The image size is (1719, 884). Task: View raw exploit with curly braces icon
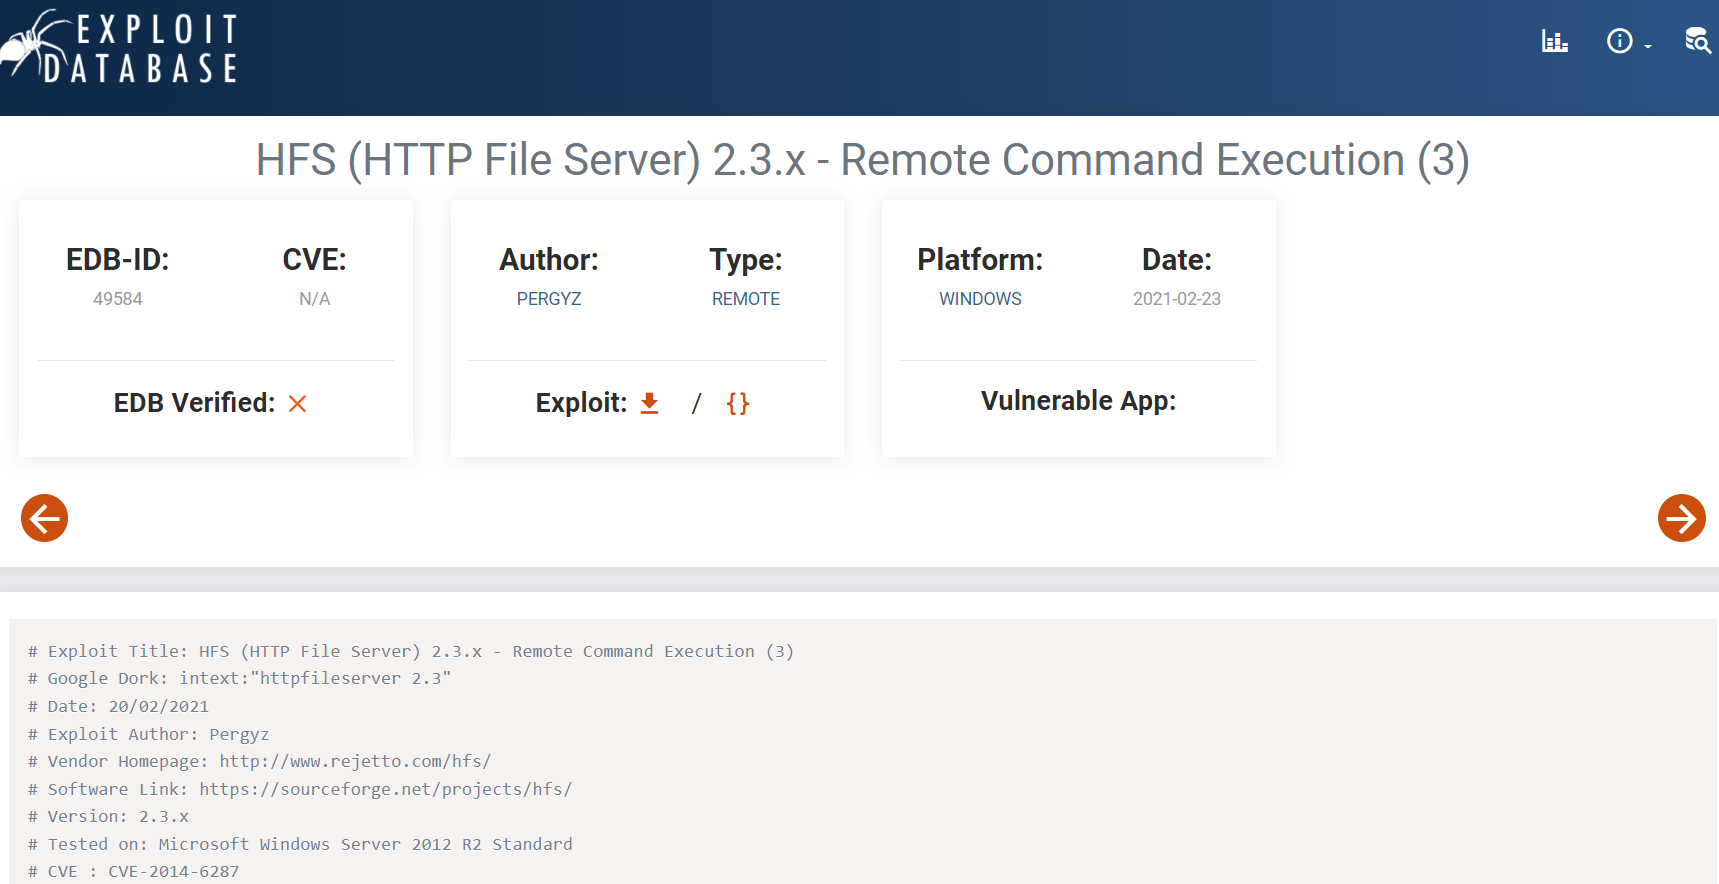pos(738,403)
